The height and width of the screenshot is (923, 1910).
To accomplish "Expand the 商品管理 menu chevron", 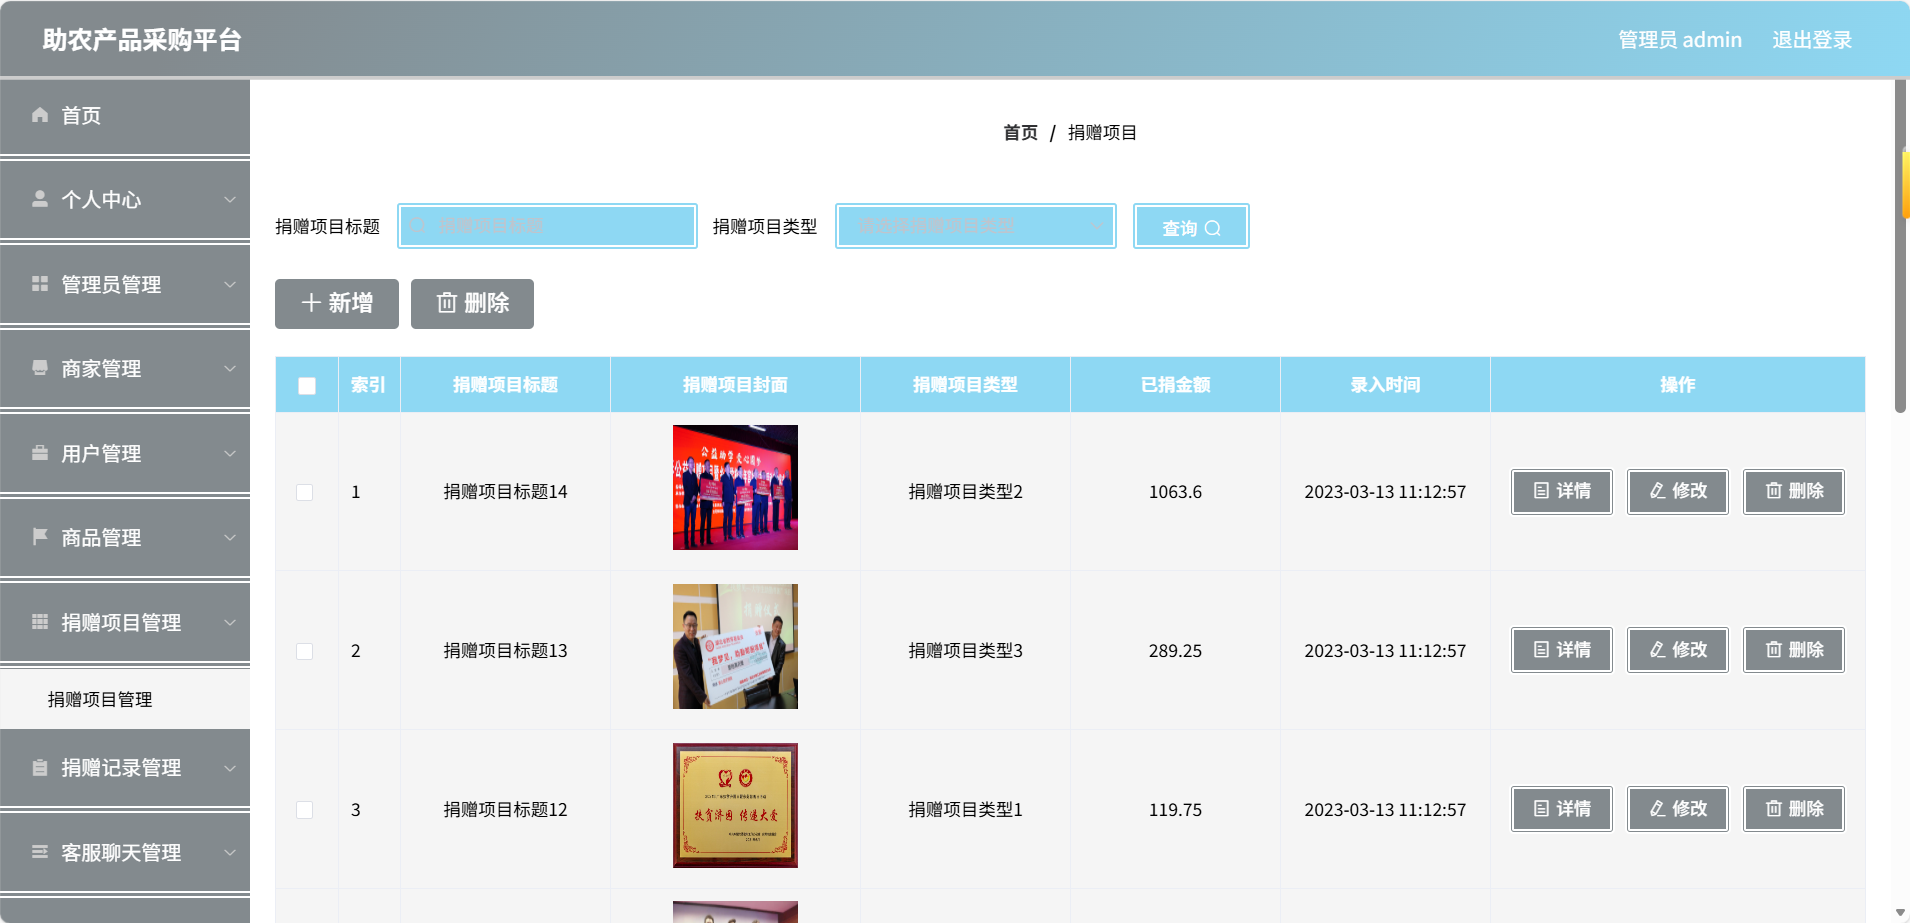I will click(x=230, y=537).
